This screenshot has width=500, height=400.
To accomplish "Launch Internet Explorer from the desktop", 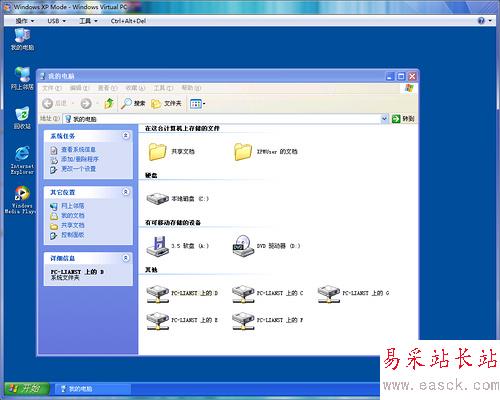I will click(x=22, y=160).
